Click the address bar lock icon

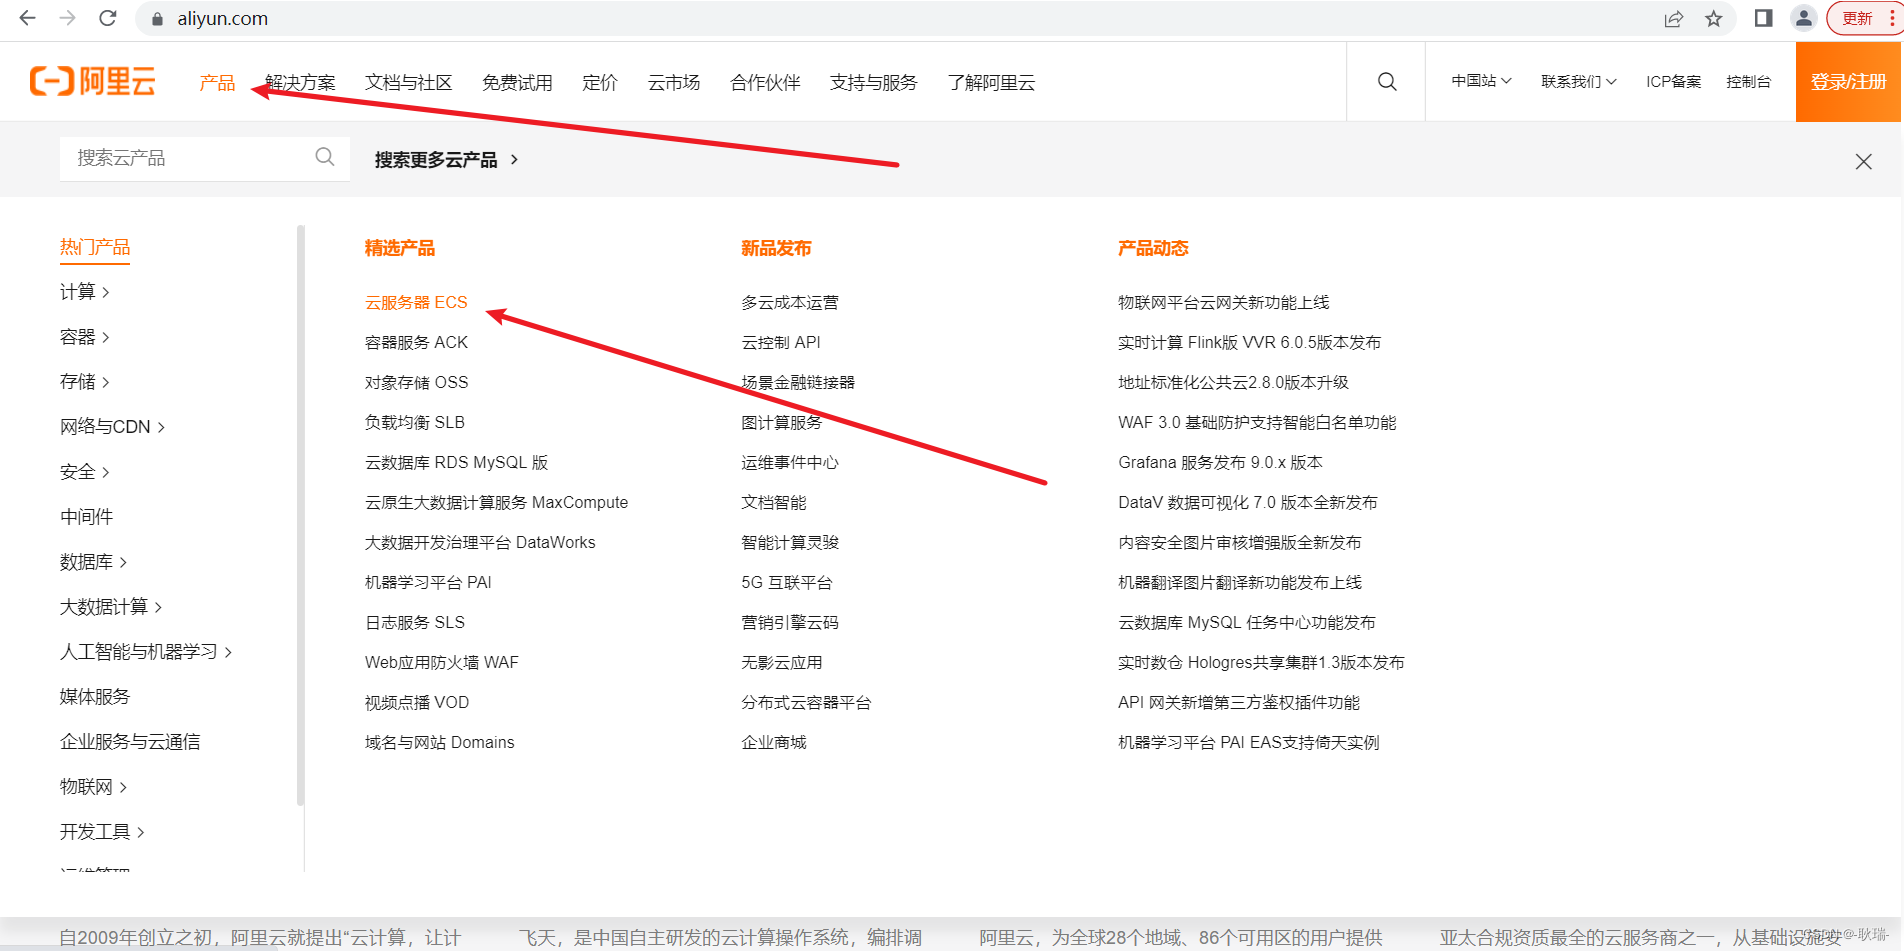pos(157,19)
